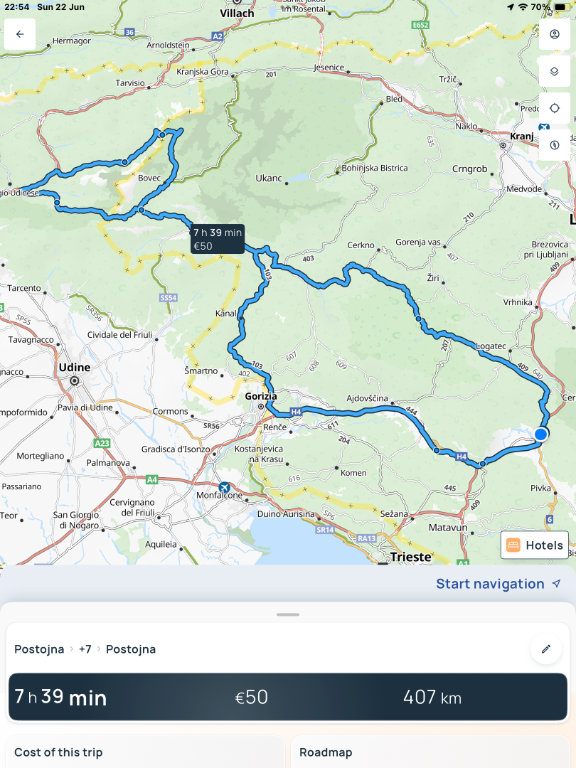
Task: Tap the back arrow button
Action: [20, 34]
